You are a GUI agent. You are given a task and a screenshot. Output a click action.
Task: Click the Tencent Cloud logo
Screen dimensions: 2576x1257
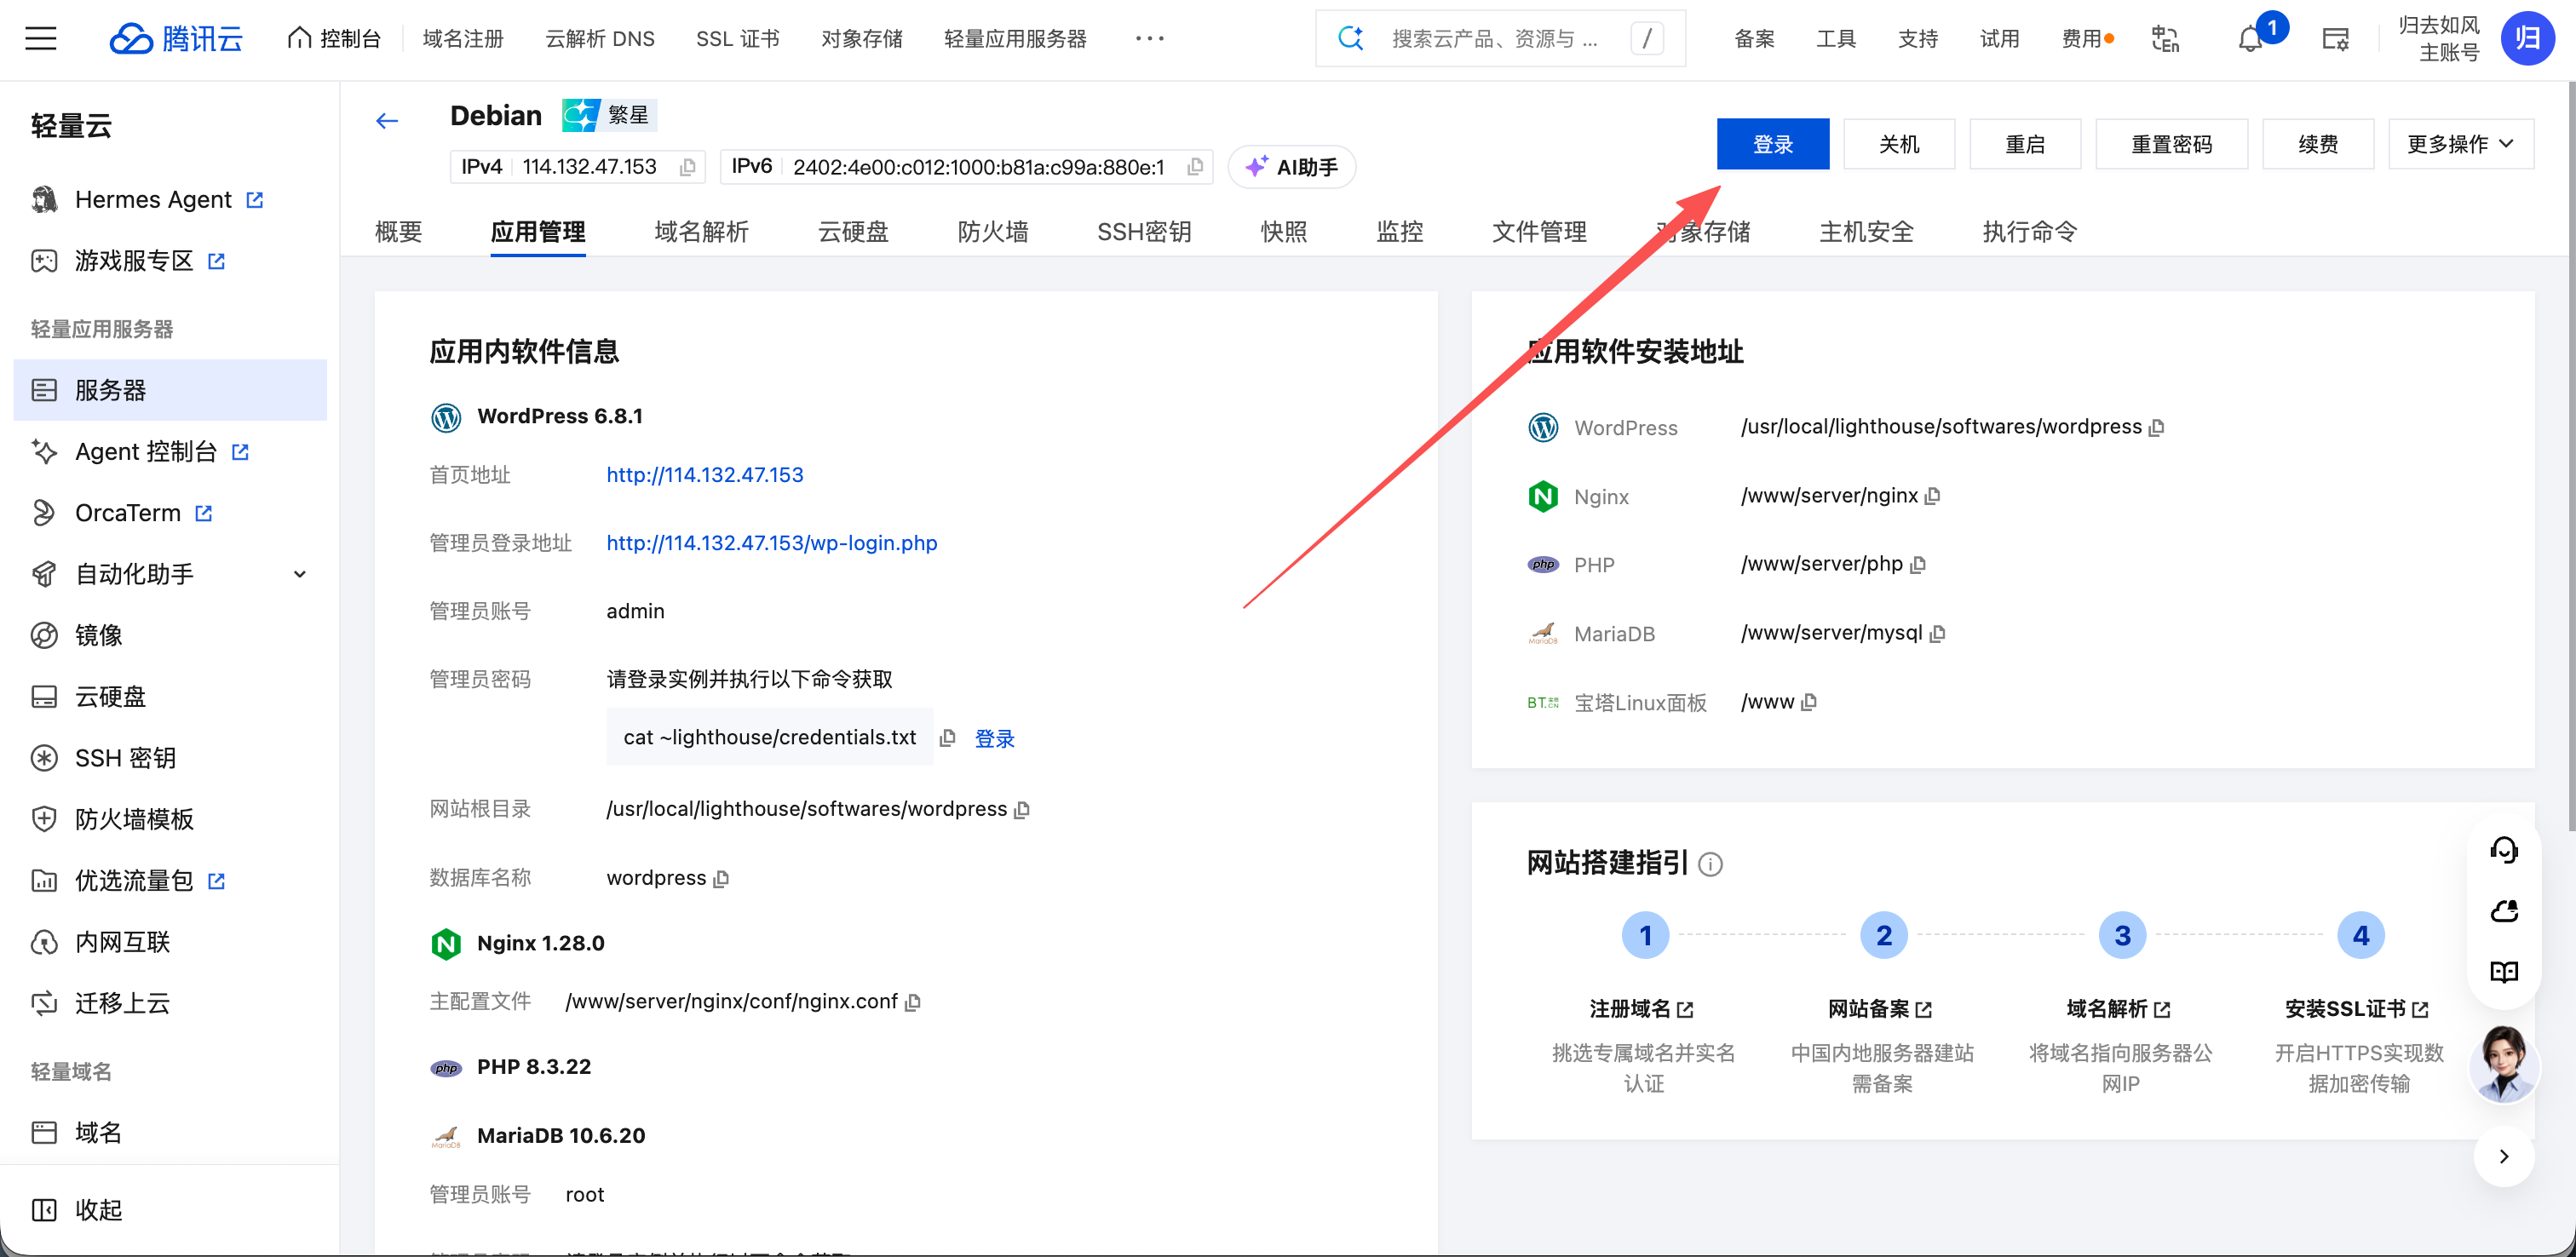pyautogui.click(x=176, y=39)
